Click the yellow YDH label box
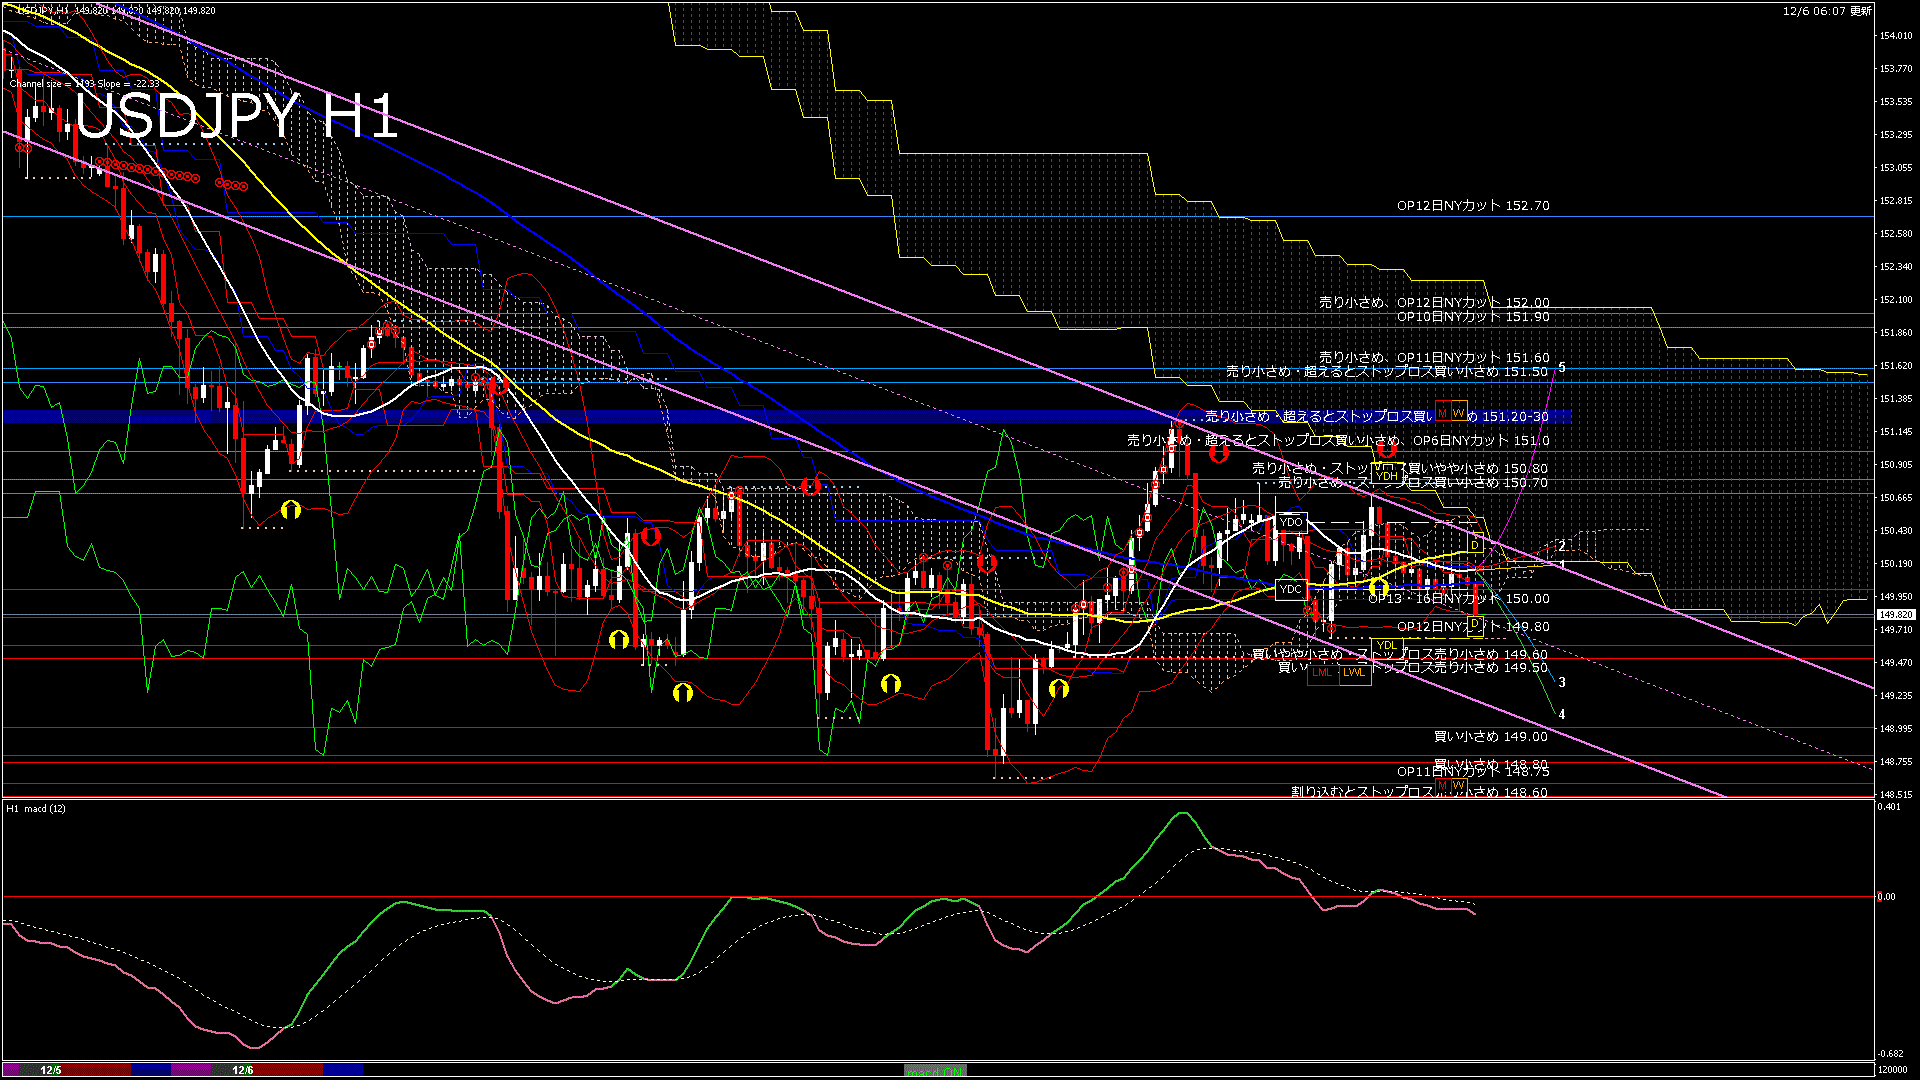 (1386, 476)
